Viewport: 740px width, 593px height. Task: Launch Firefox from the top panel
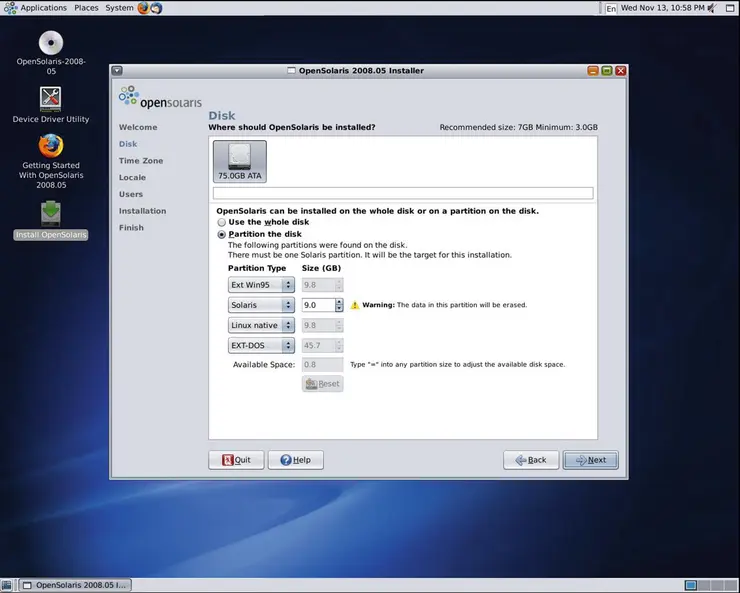pyautogui.click(x=143, y=8)
